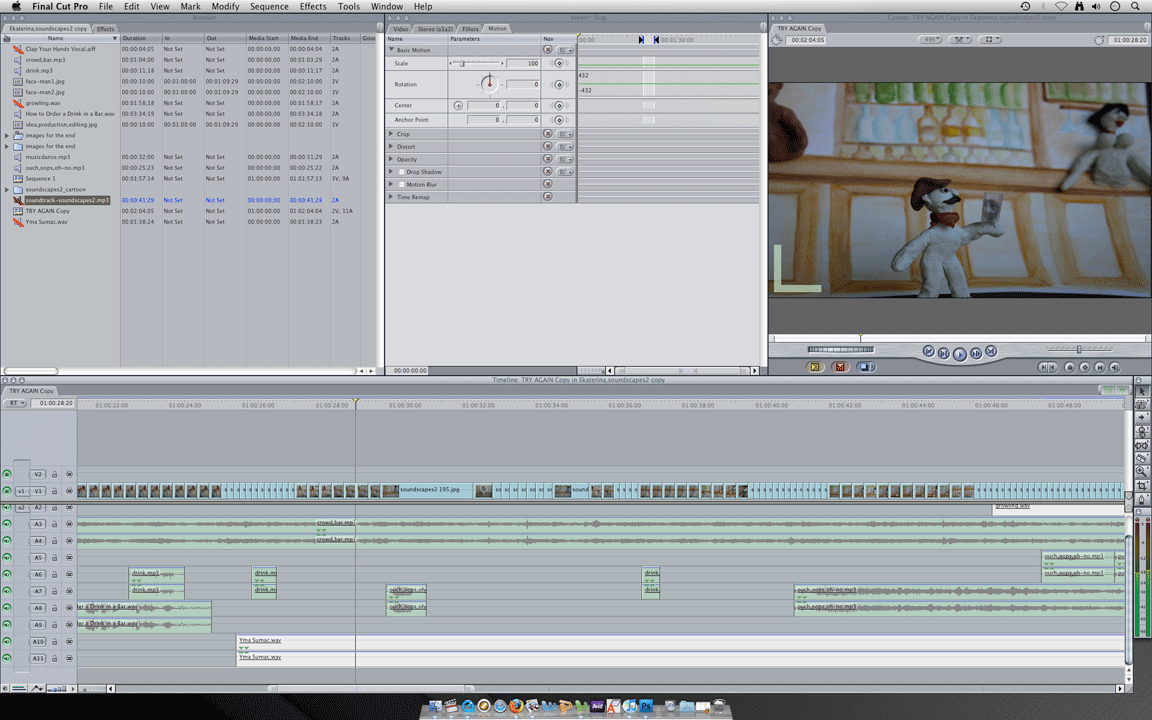Add a Rotation keyframe with diamond button

point(559,84)
